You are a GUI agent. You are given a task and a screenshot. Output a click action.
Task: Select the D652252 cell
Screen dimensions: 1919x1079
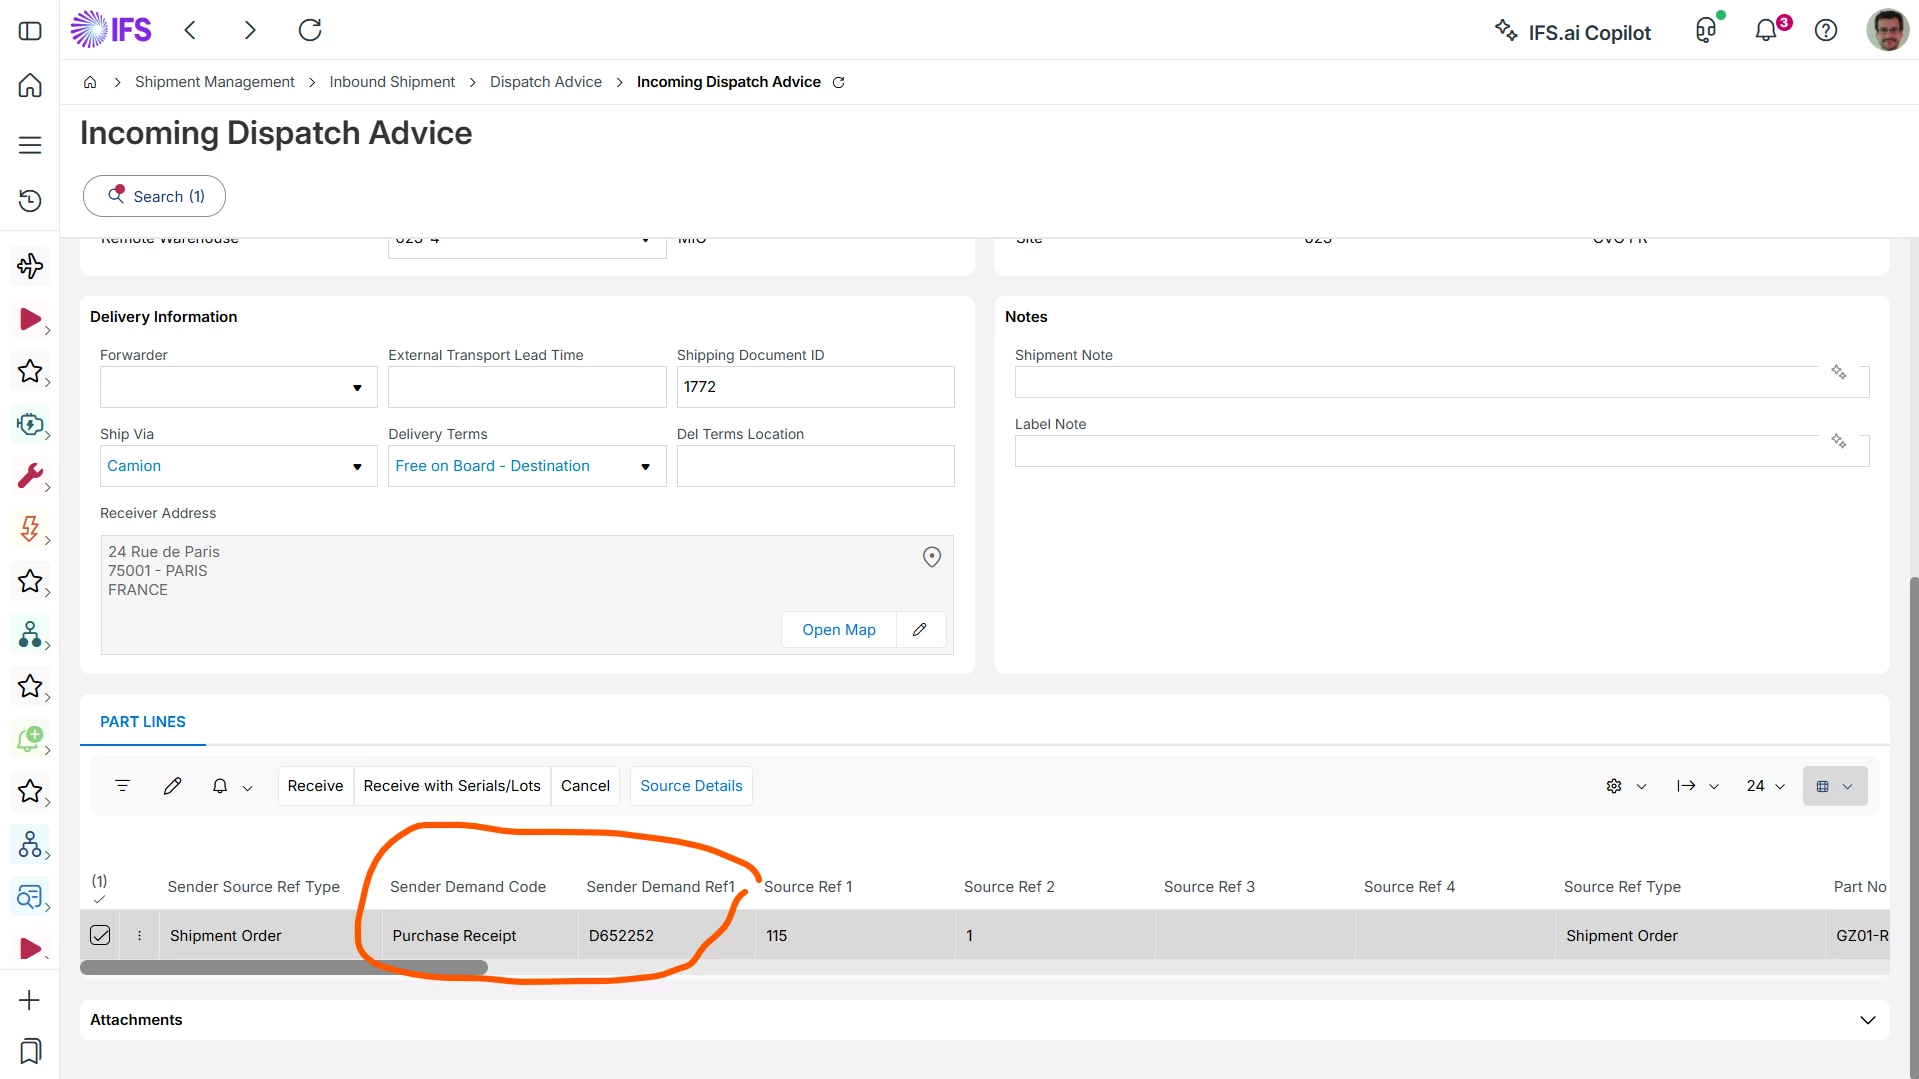(x=666, y=935)
